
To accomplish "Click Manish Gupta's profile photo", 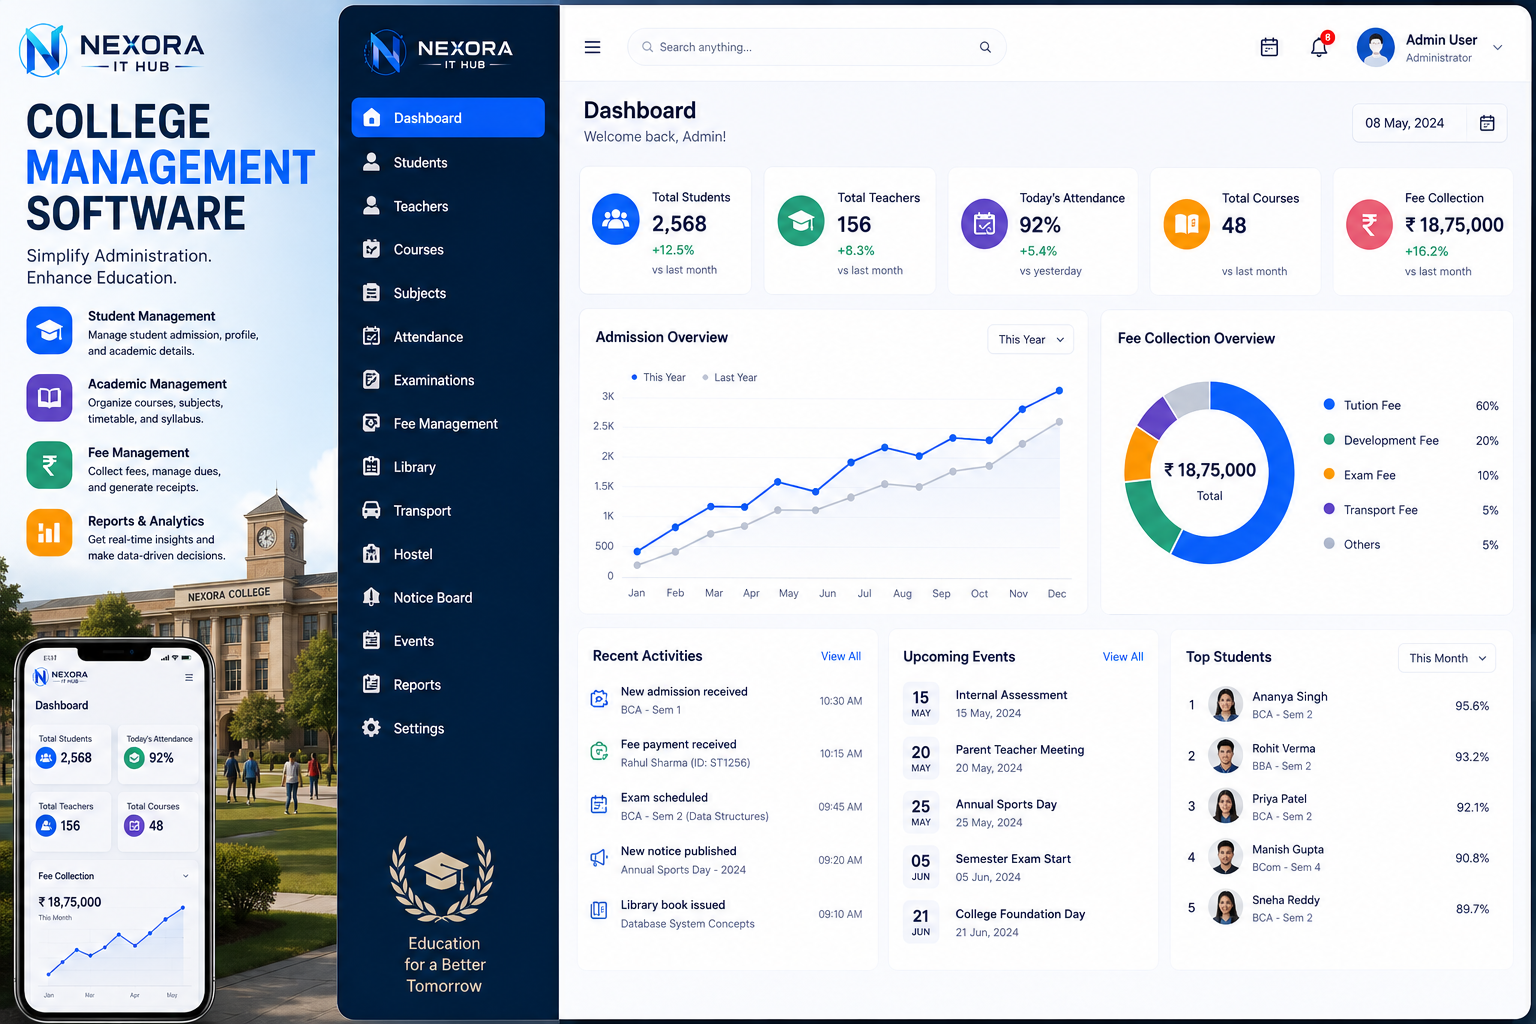I will [x=1225, y=857].
